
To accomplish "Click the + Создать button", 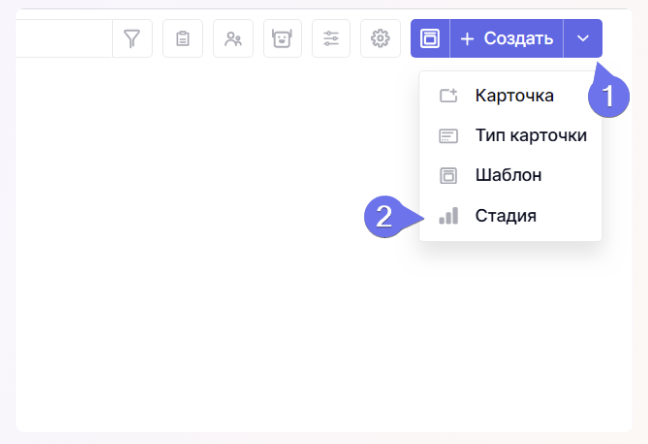I will (x=506, y=38).
